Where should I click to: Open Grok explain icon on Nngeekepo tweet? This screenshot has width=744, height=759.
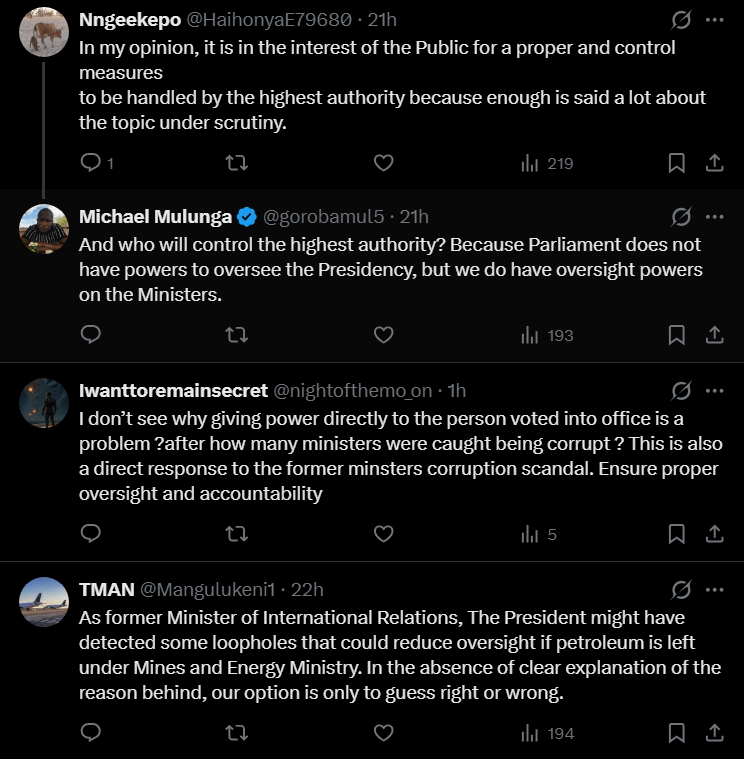(681, 20)
